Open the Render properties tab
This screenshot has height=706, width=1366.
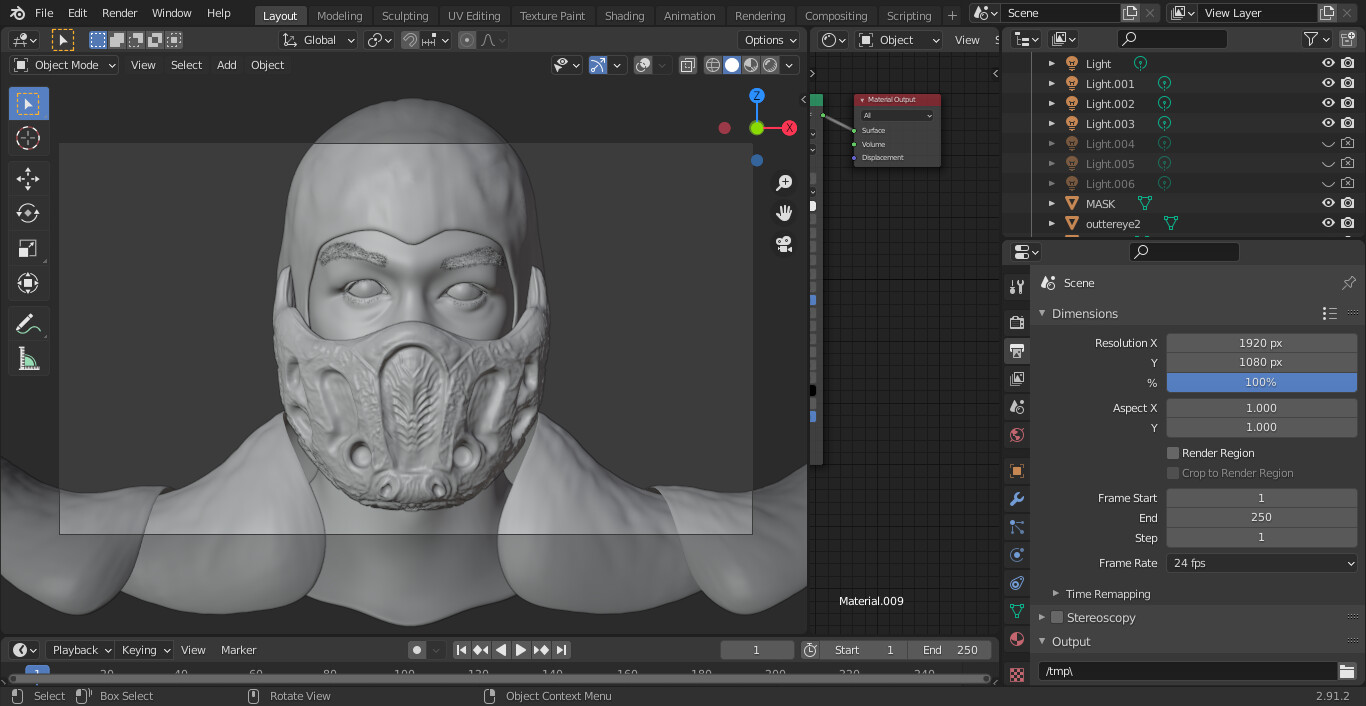pos(1017,322)
